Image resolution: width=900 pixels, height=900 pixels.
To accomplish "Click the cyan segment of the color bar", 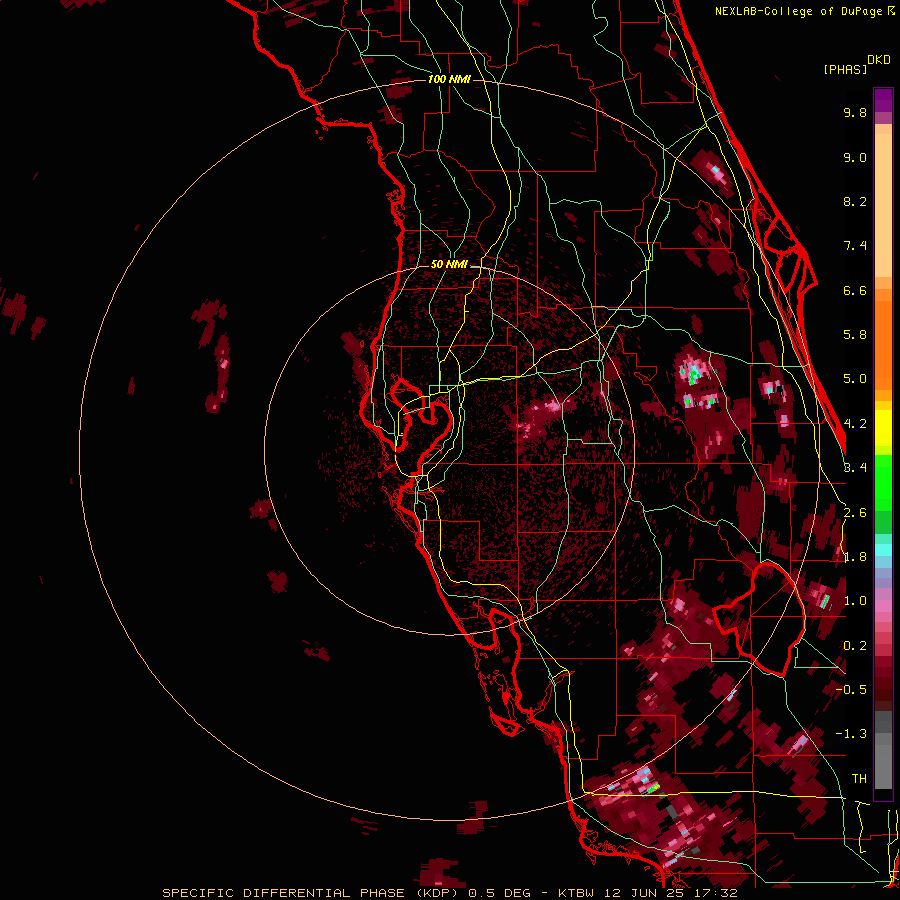I will click(883, 550).
